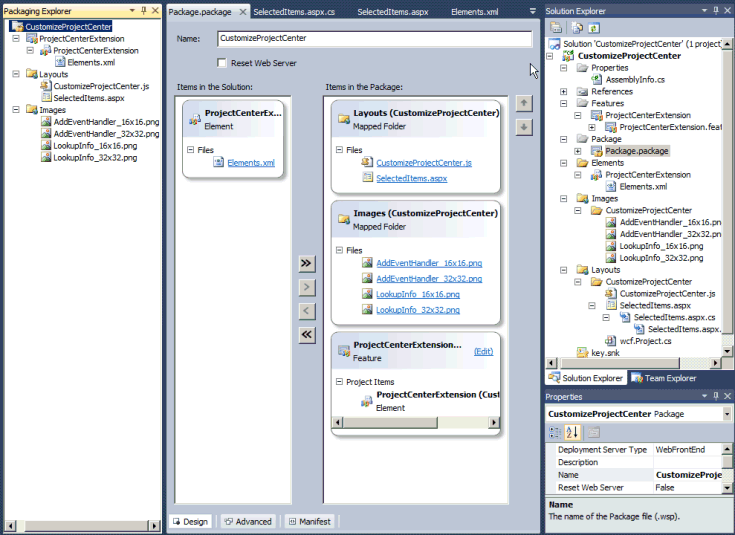Click Refresh icon in Solution Explorer toolbar

tap(594, 28)
